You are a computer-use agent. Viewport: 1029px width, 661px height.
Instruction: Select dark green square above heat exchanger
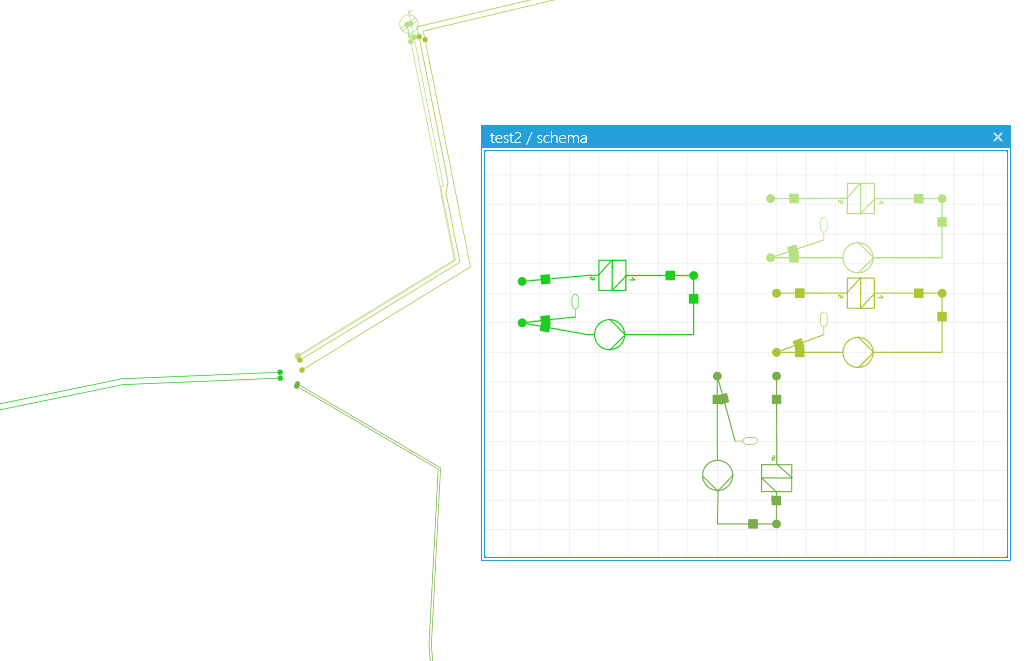776,400
